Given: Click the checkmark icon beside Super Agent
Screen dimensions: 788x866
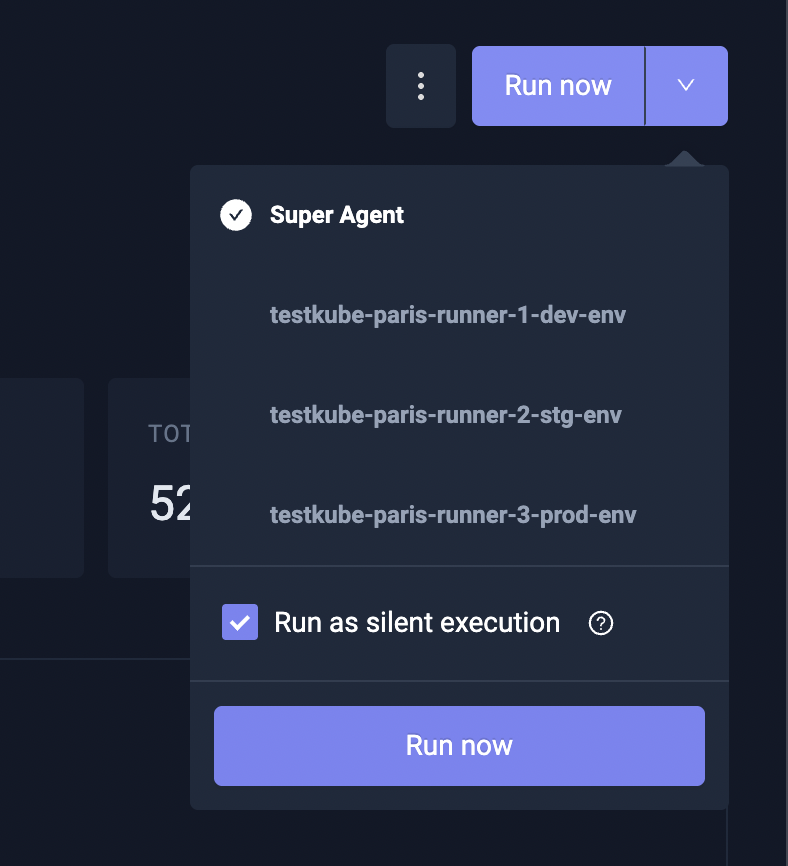Looking at the screenshot, I should click(235, 214).
